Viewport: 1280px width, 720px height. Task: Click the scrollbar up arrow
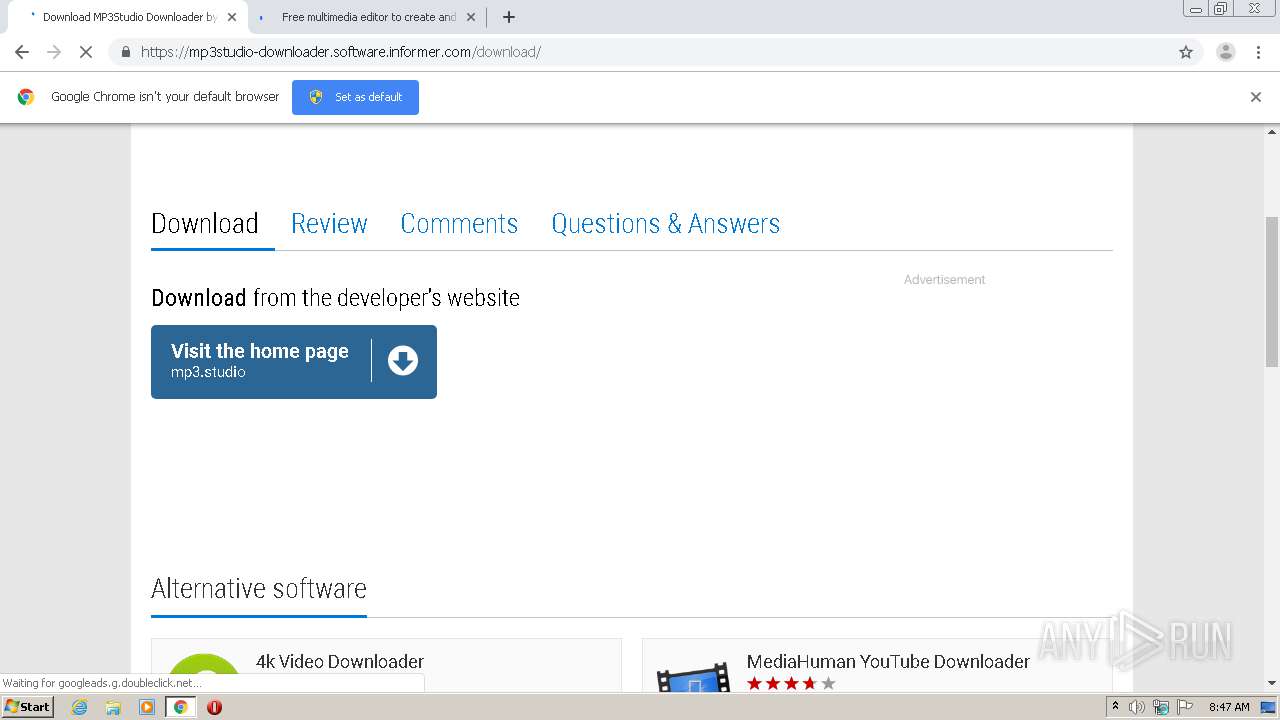coord(1272,131)
